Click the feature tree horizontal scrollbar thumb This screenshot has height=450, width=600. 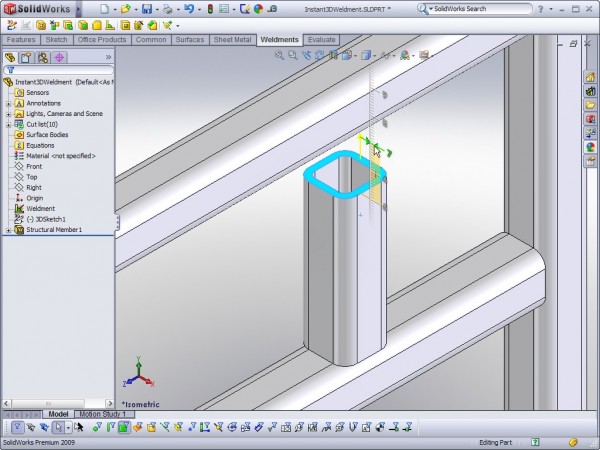point(48,404)
